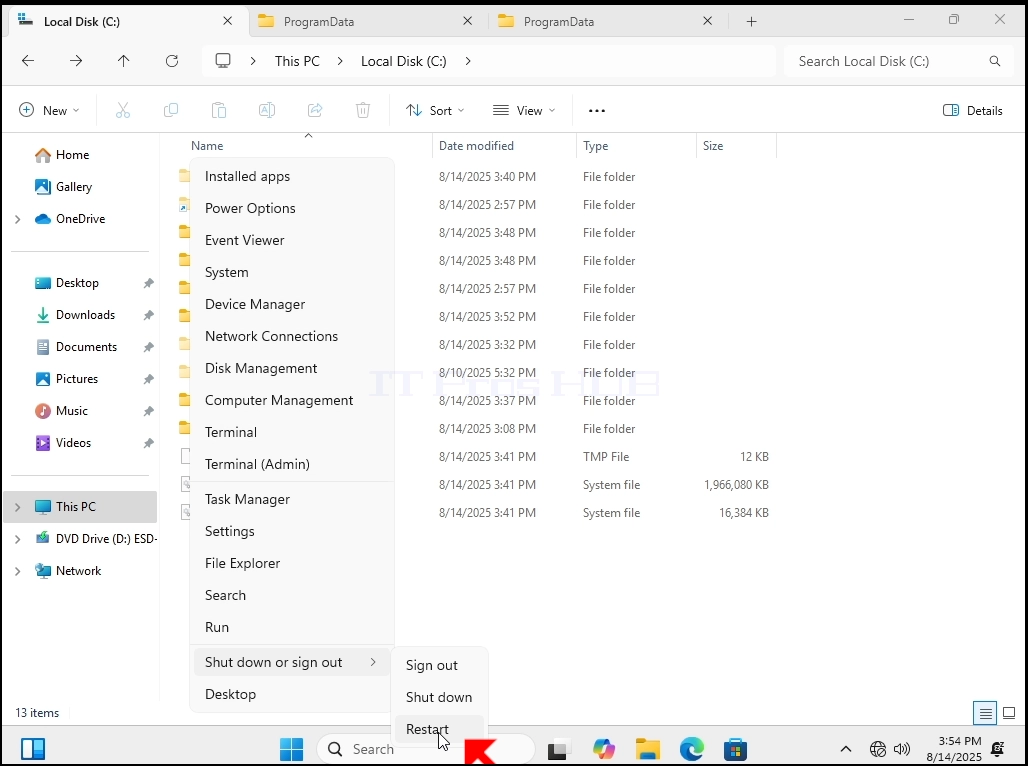1028x766 pixels.
Task: Open Task Manager from the menu
Action: pyautogui.click(x=292, y=500)
